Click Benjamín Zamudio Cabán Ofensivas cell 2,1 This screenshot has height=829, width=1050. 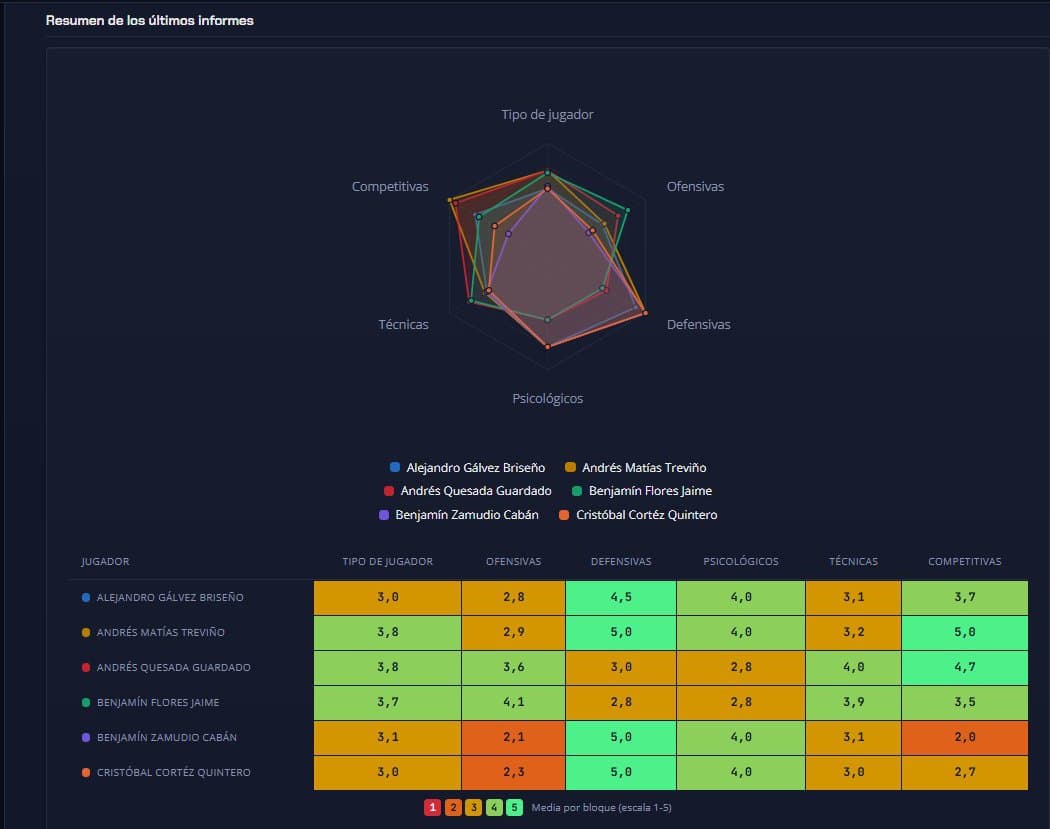click(513, 737)
